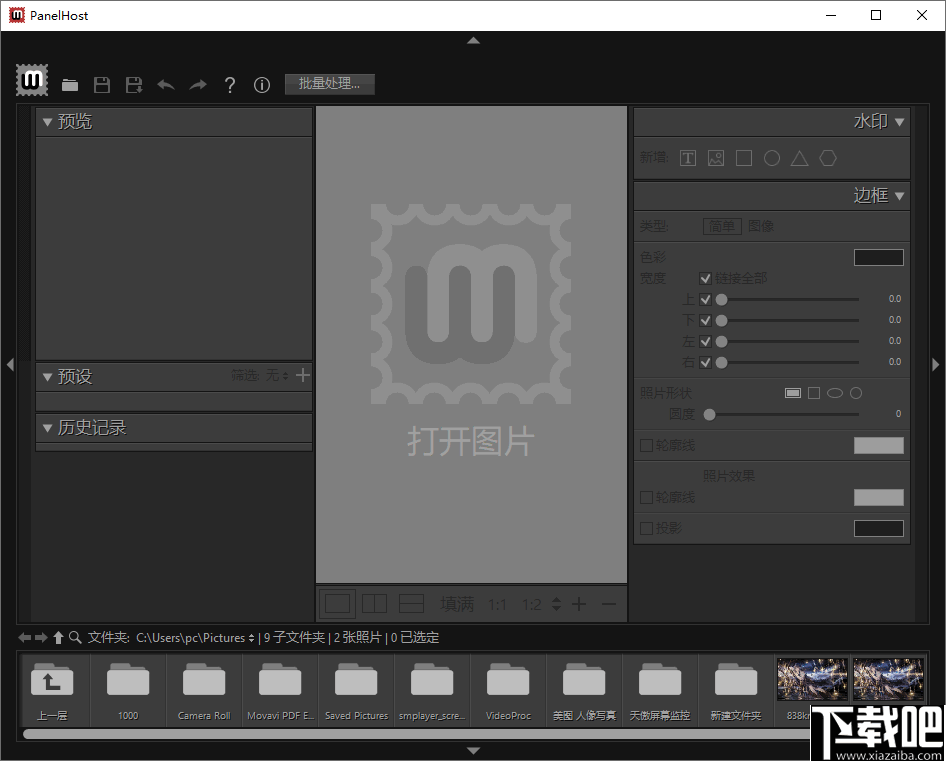Collapse the 水印 panel
Viewport: 946px width, 761px height.
tap(898, 120)
